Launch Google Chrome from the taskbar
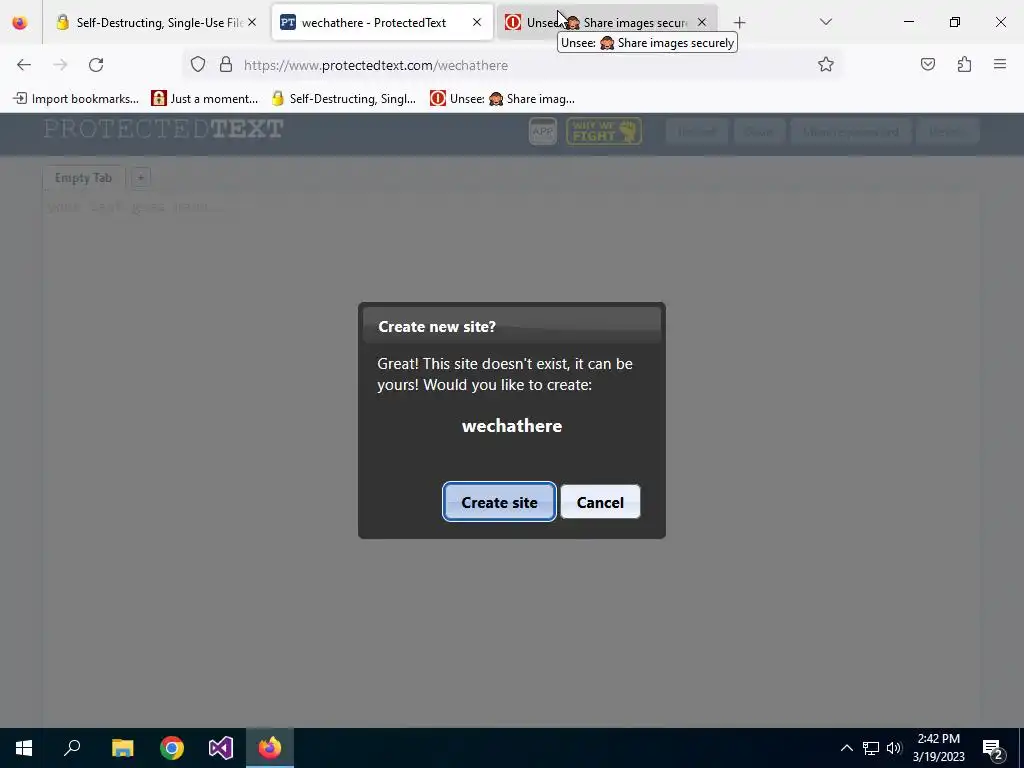 tap(172, 748)
